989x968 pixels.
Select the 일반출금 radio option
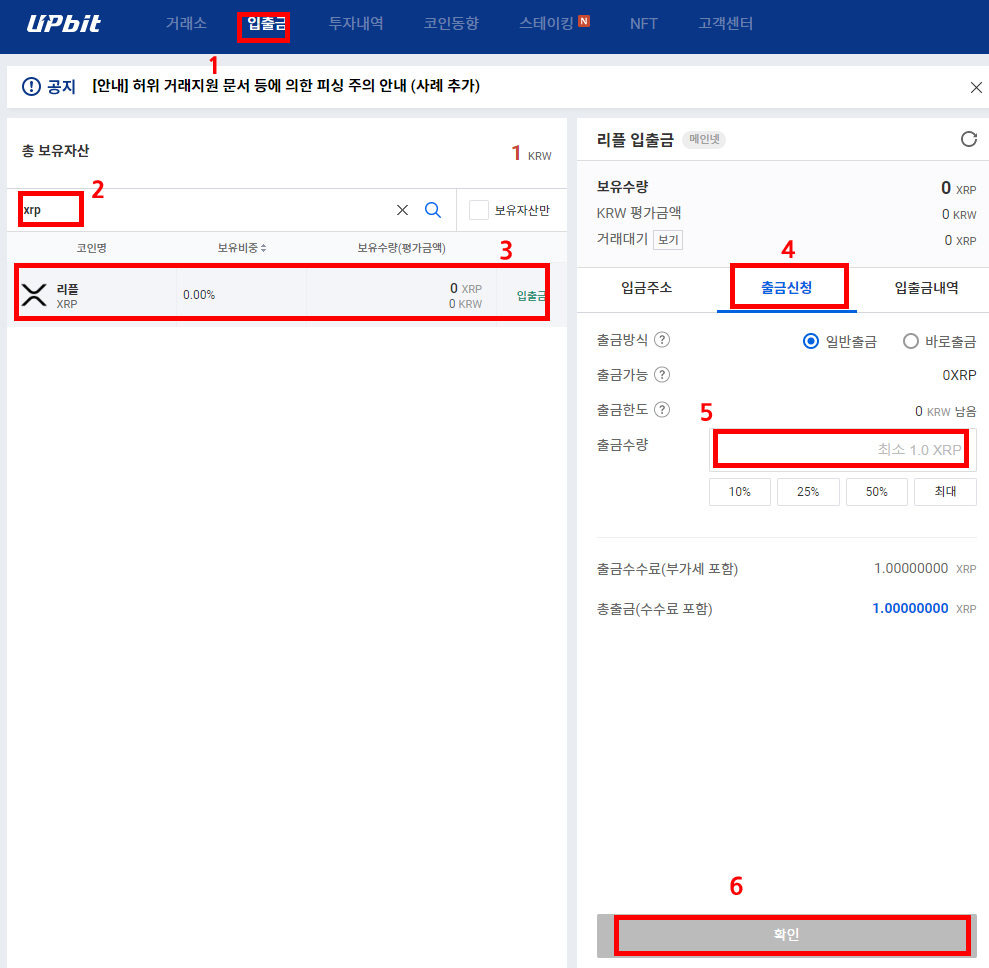tap(811, 341)
